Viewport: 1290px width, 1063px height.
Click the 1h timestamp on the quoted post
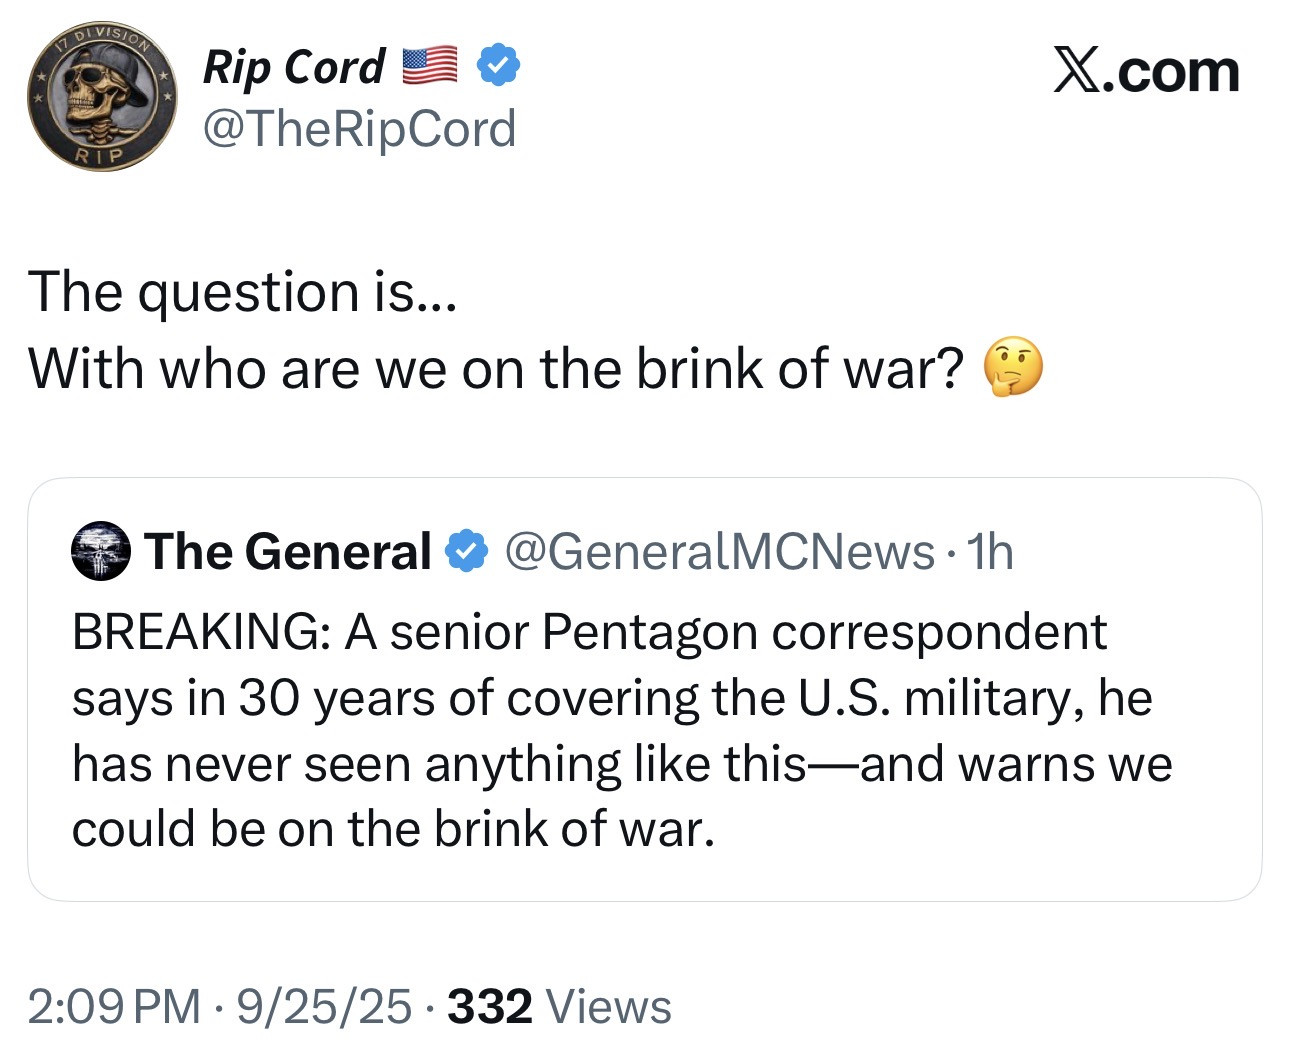991,551
